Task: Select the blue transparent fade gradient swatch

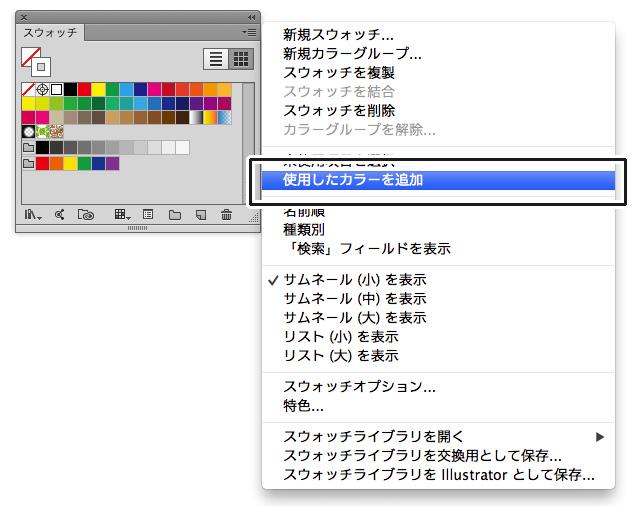Action: [224, 117]
